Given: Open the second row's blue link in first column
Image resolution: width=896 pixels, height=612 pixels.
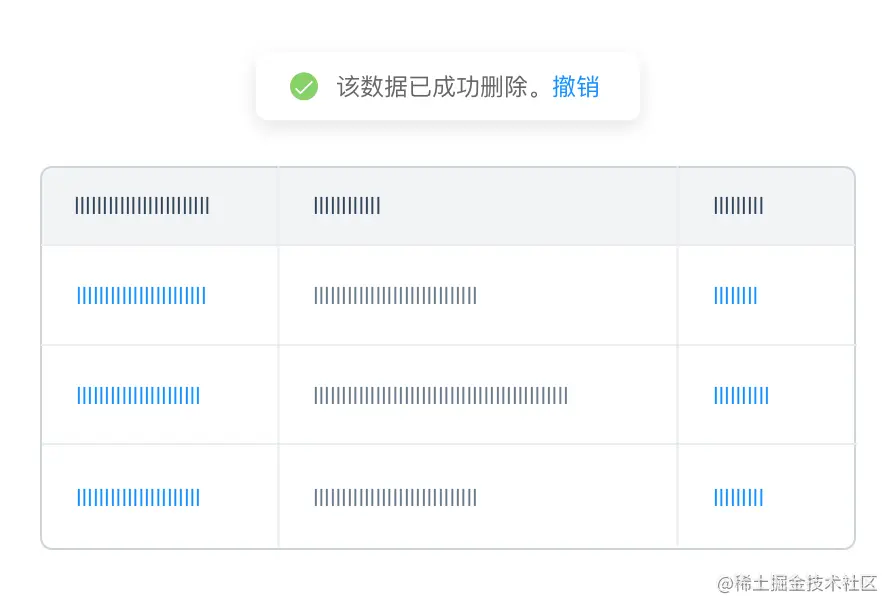Looking at the screenshot, I should click(138, 396).
